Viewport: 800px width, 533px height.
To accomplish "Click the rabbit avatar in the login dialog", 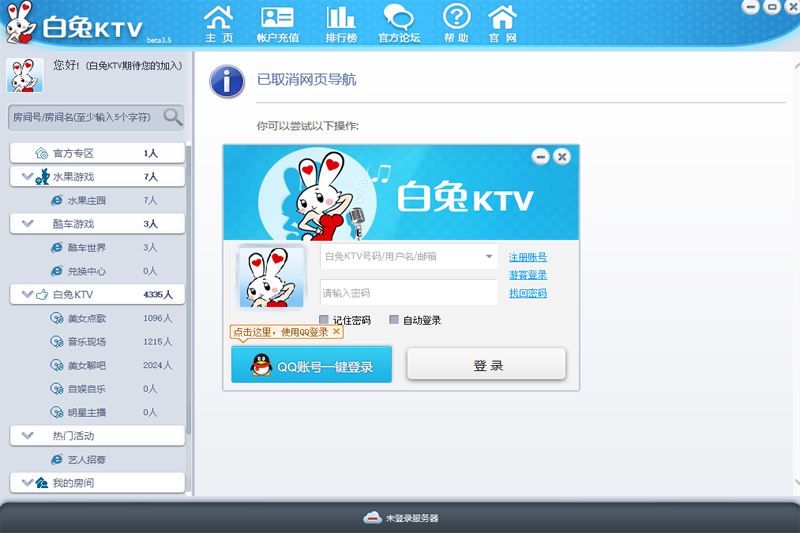I will [x=271, y=276].
